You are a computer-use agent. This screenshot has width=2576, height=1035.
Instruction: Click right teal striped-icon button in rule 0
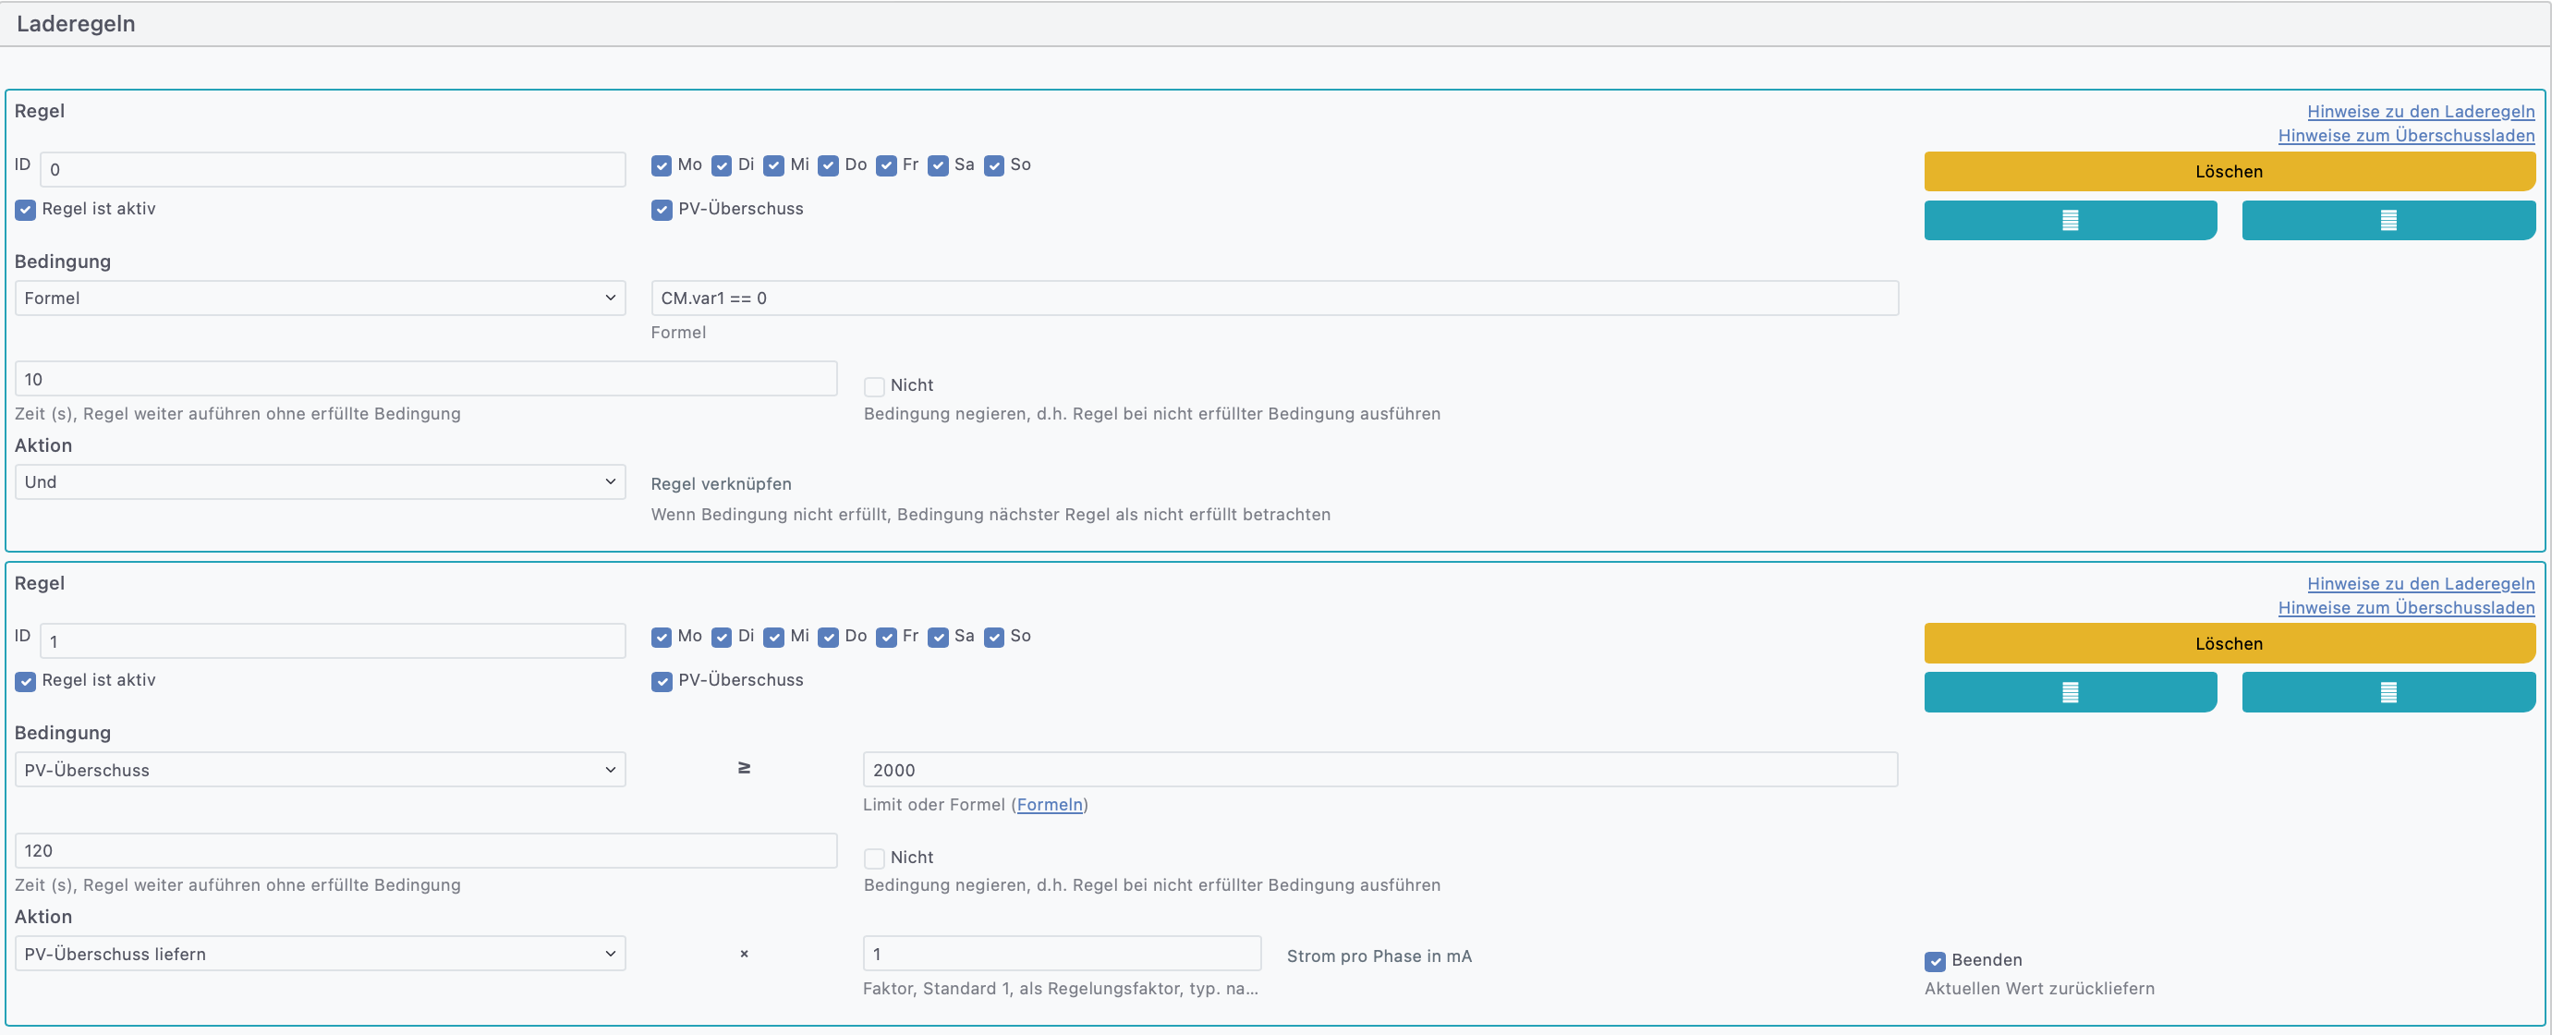(x=2388, y=220)
